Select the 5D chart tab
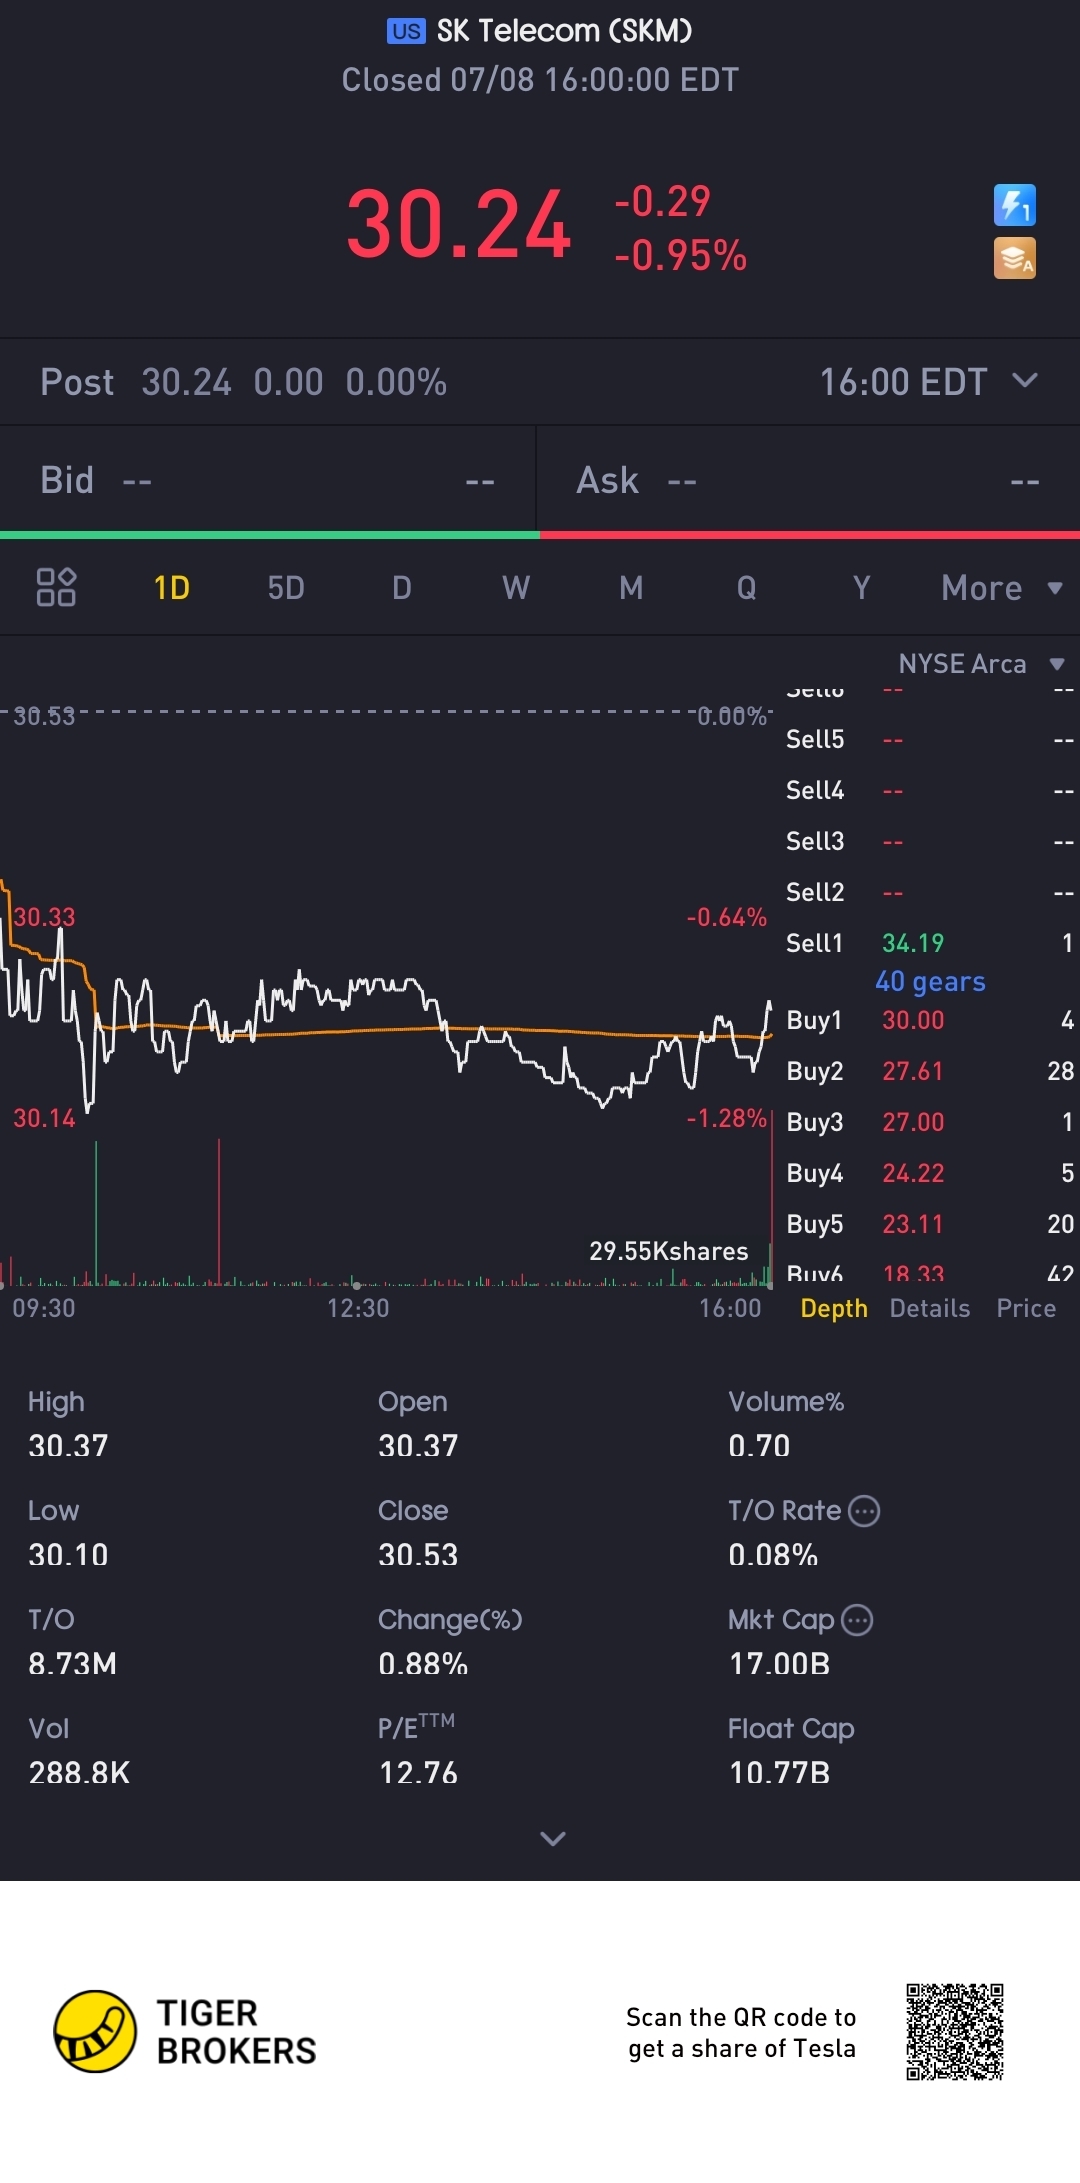The height and width of the screenshot is (2183, 1080). [286, 588]
